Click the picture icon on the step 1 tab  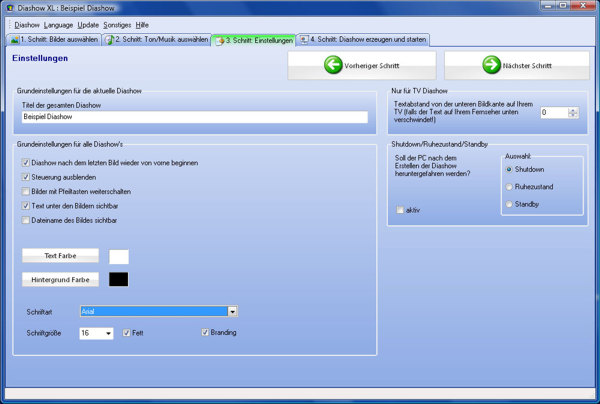(x=15, y=40)
